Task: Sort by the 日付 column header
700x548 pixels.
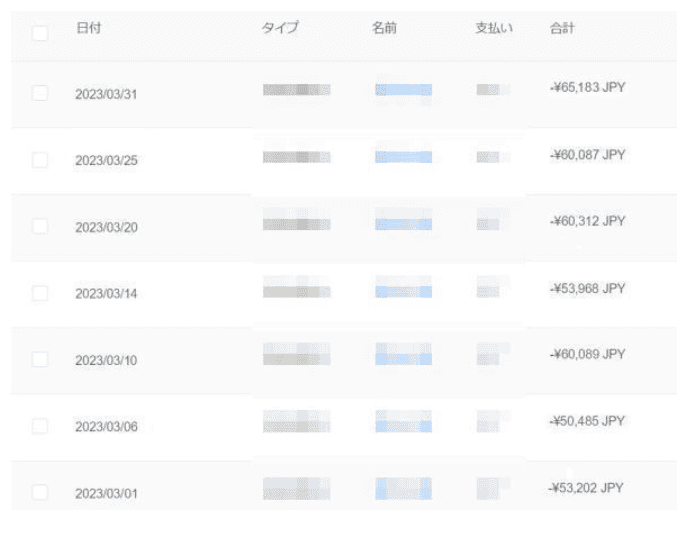Action: (88, 29)
